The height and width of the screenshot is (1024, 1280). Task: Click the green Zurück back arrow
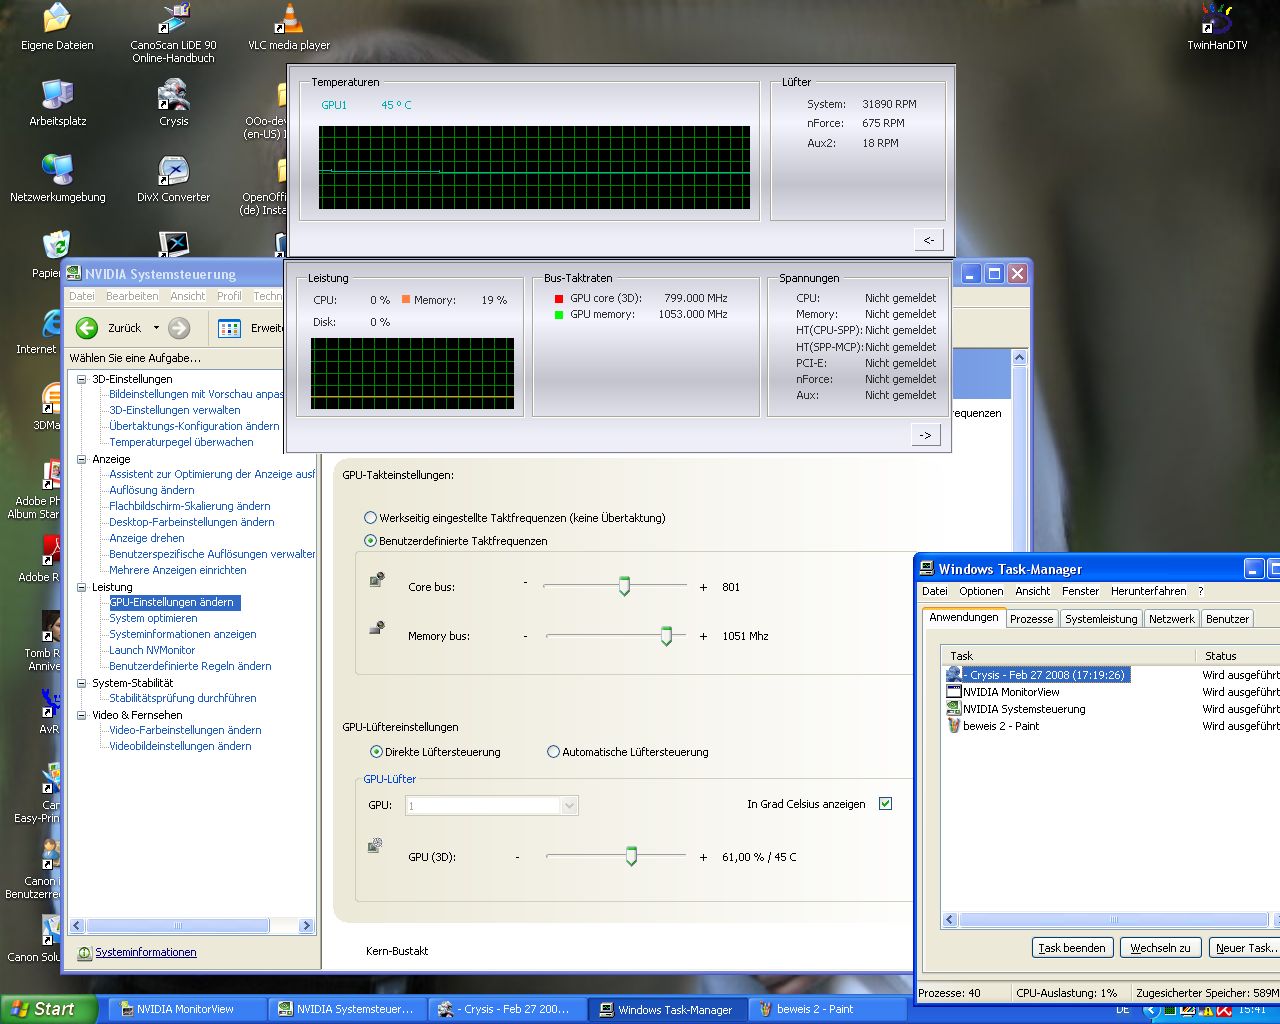[87, 328]
